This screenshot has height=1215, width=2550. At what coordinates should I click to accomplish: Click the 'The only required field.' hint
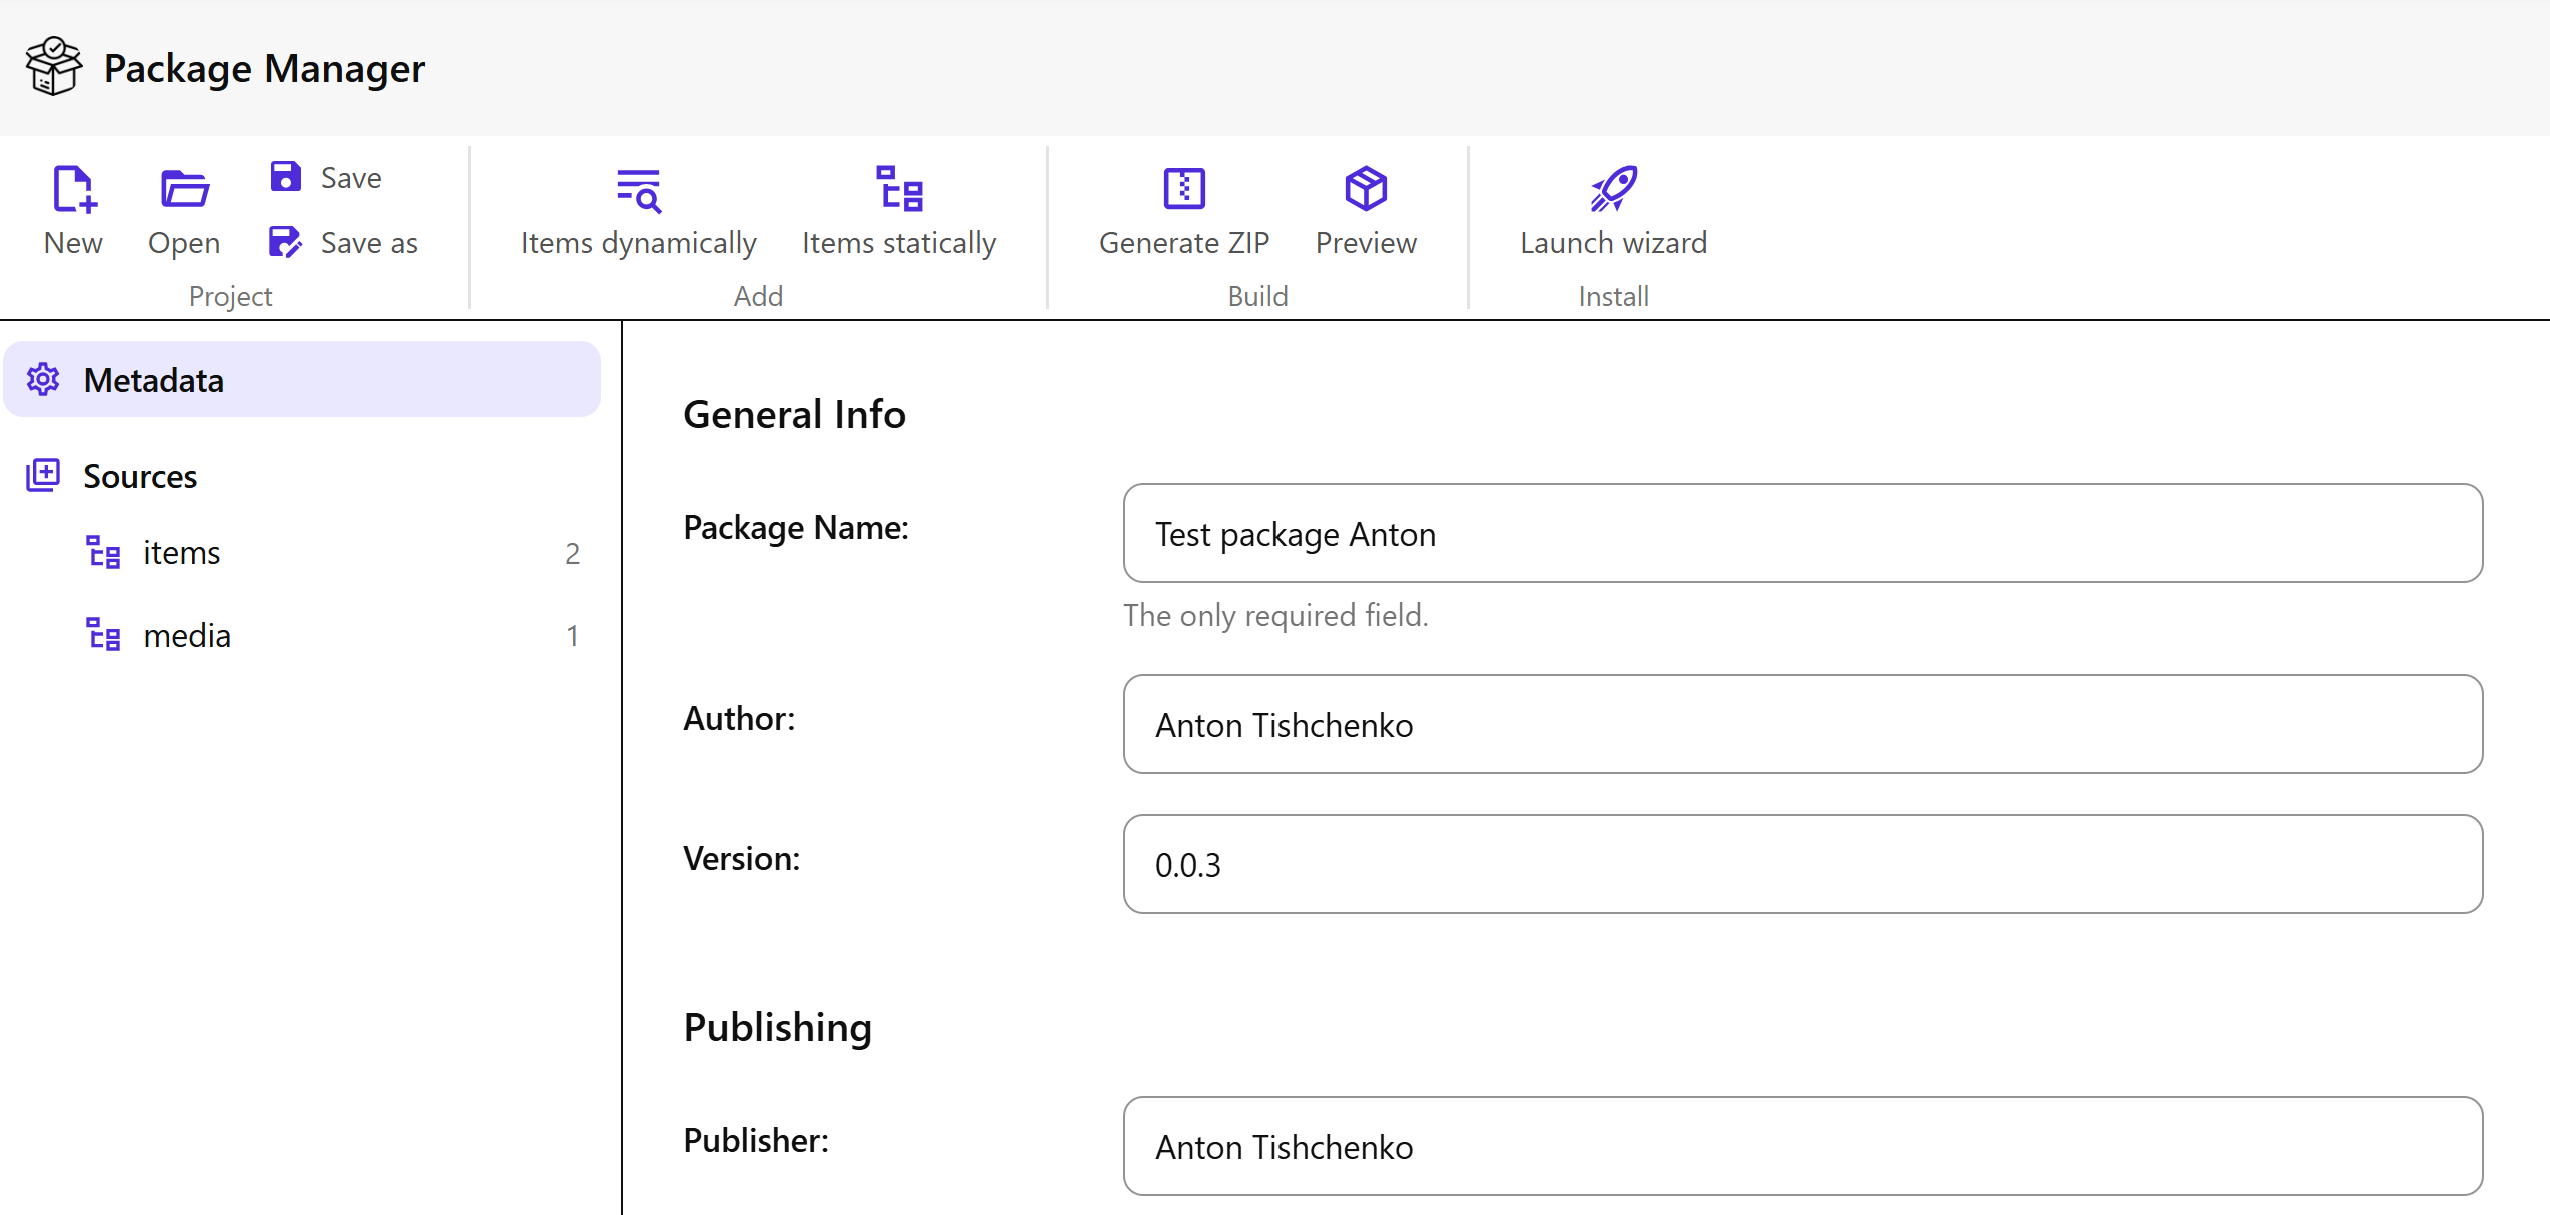(1276, 615)
